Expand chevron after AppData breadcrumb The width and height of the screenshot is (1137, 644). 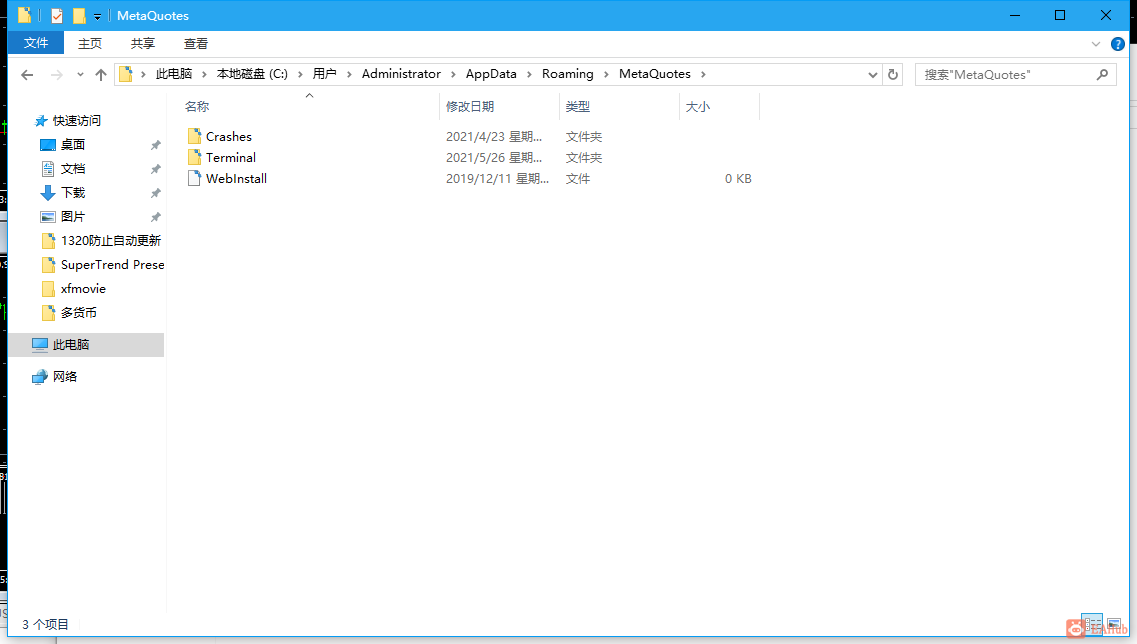[x=529, y=74]
